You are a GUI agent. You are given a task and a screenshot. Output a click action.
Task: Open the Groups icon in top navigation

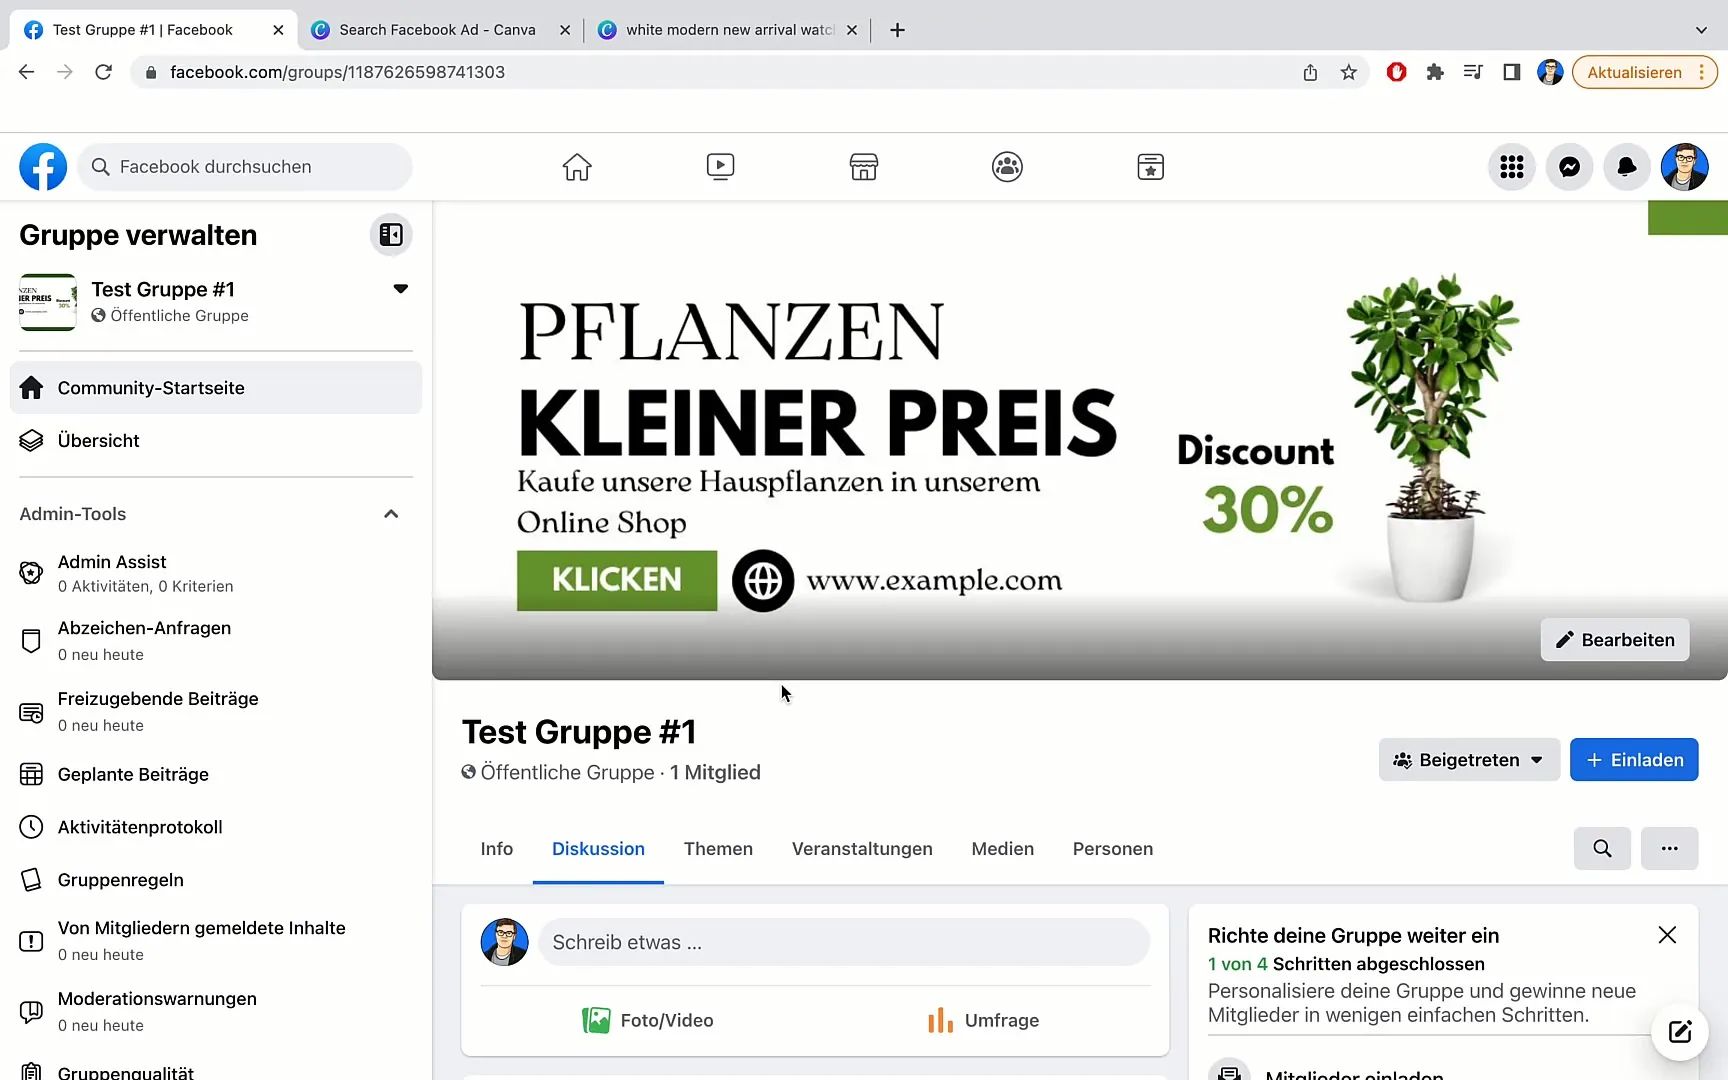click(1007, 167)
